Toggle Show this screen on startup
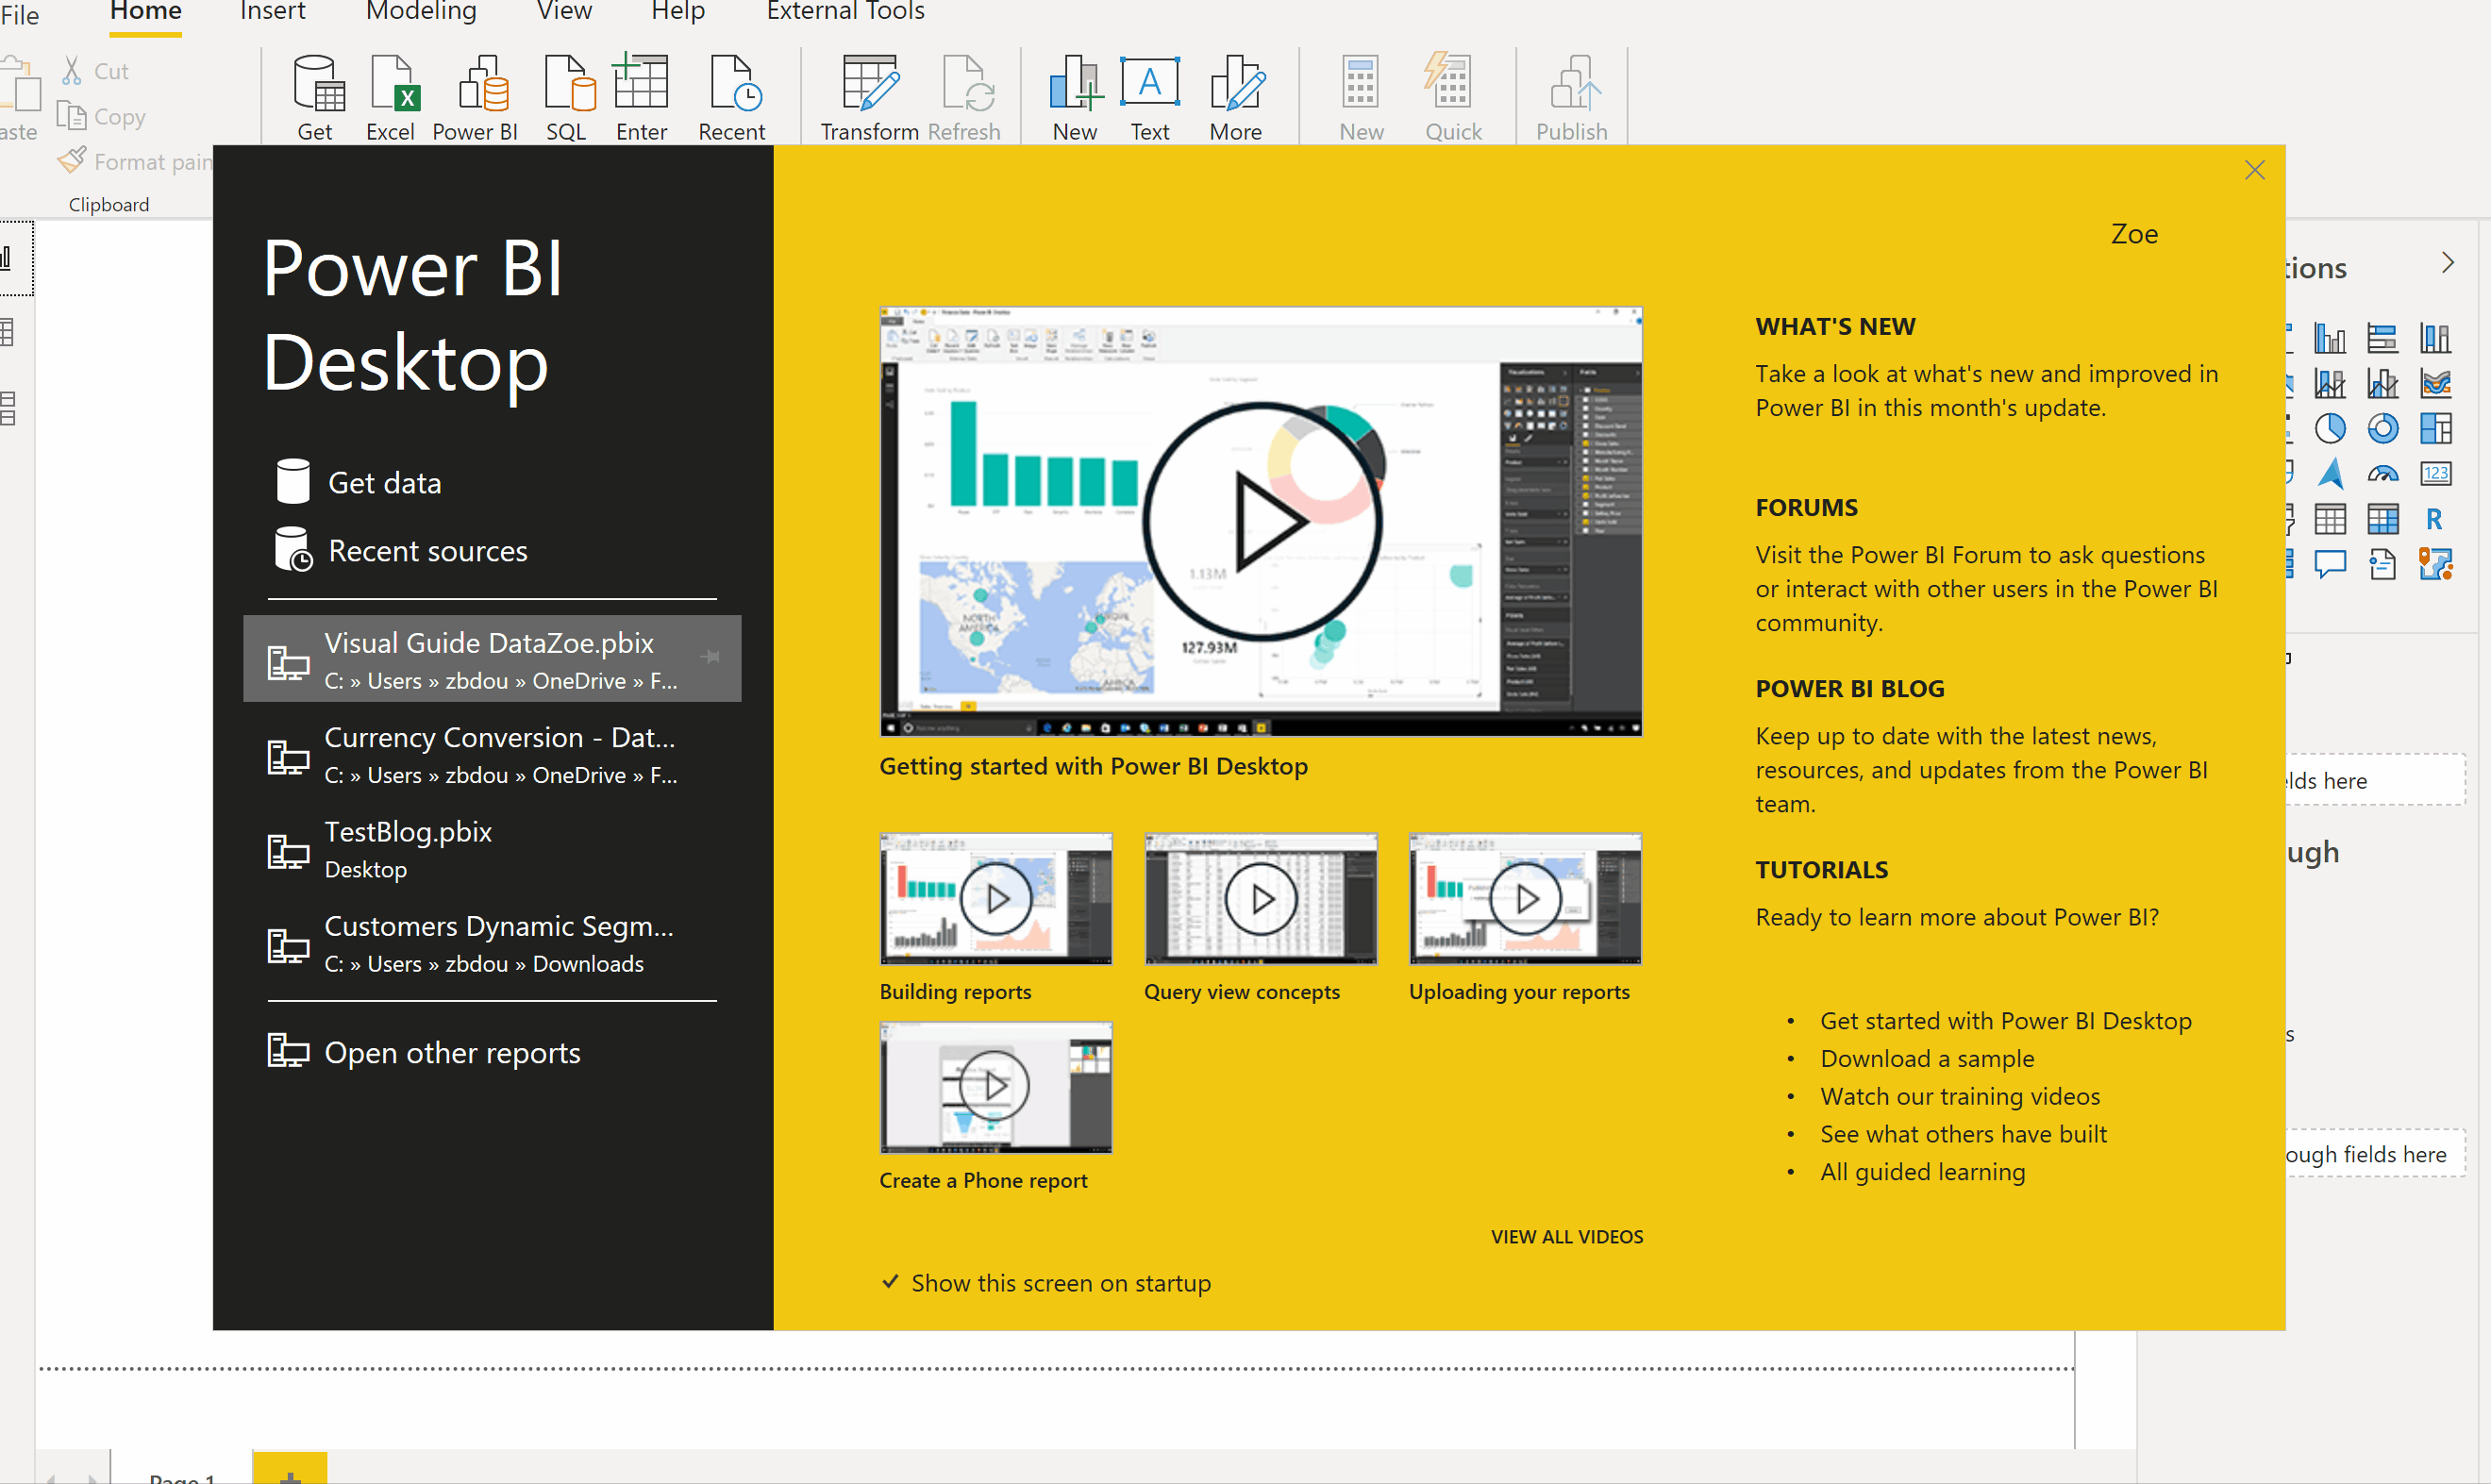 tap(890, 1282)
